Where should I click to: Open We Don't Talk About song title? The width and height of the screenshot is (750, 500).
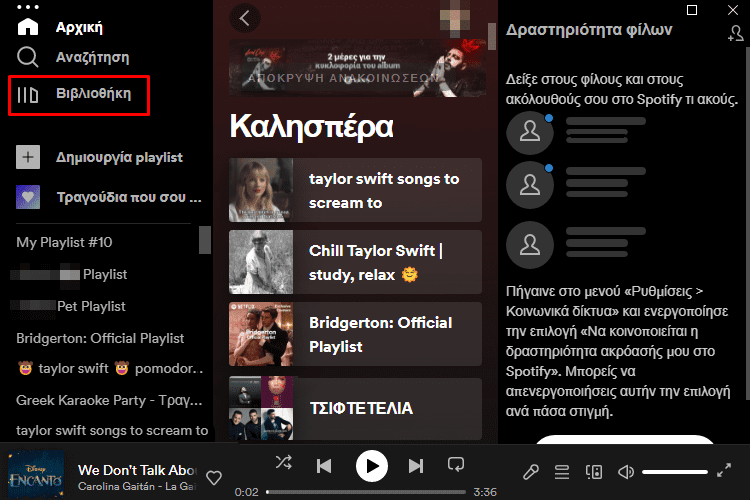tap(137, 470)
